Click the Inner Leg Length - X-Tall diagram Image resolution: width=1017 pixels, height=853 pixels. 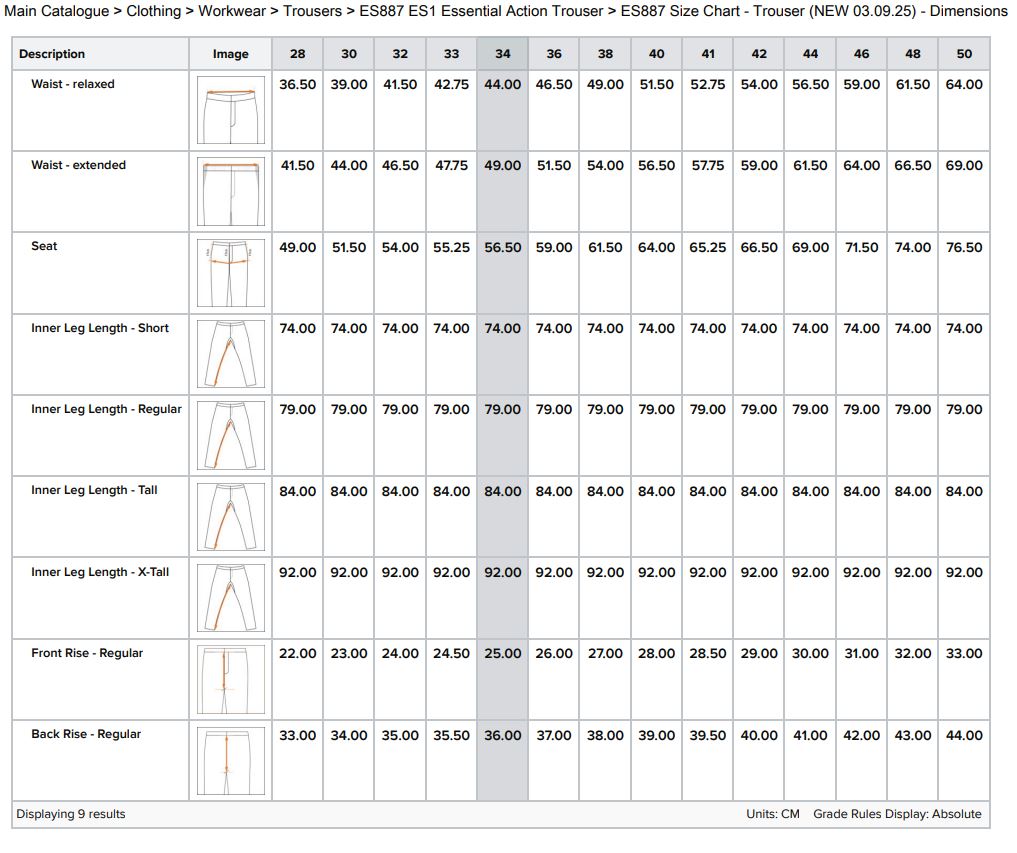[230, 599]
